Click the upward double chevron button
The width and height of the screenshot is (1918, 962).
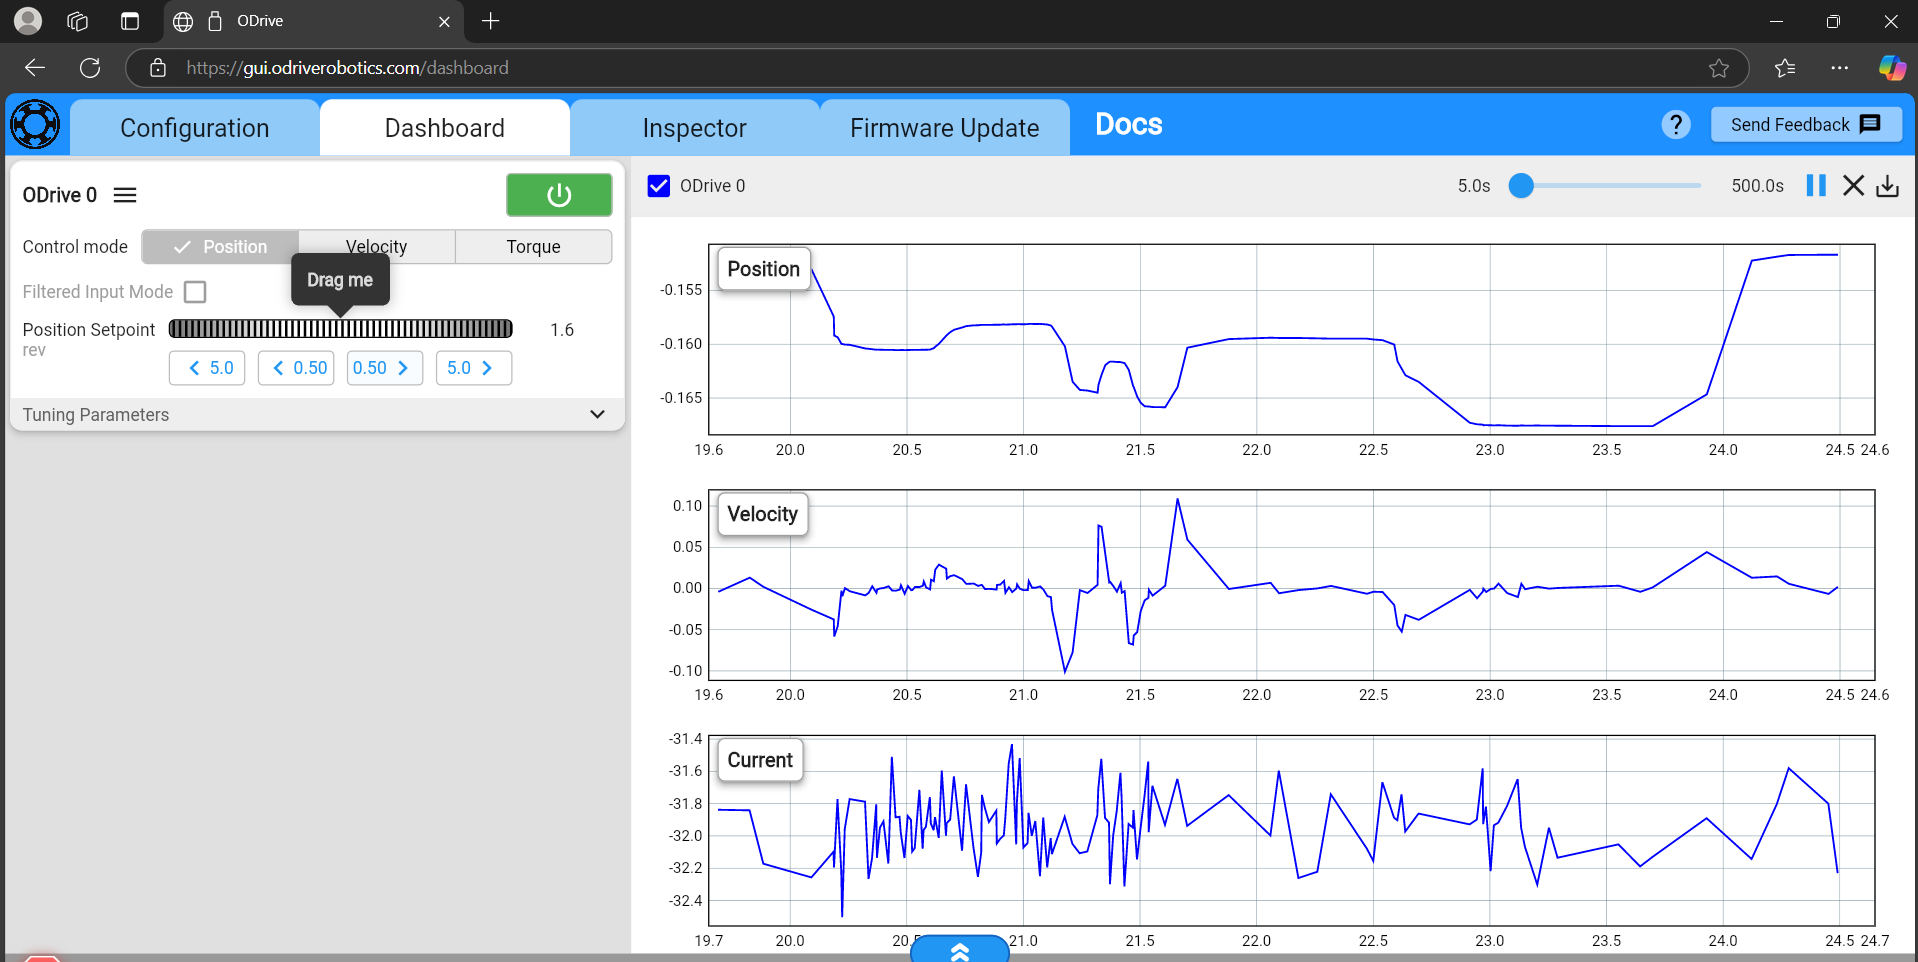pos(960,950)
